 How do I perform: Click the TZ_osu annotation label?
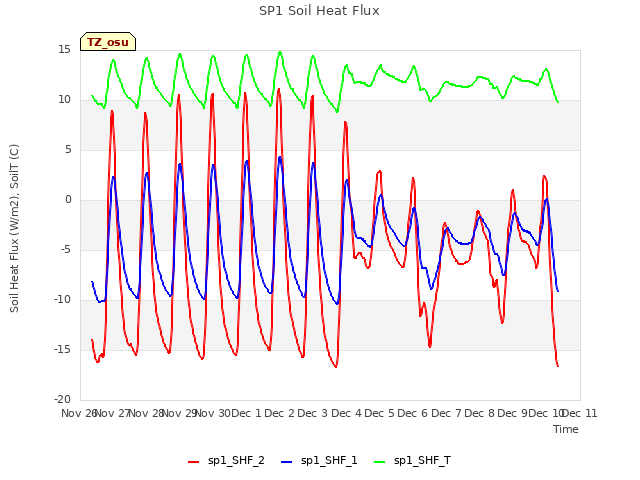(108, 42)
